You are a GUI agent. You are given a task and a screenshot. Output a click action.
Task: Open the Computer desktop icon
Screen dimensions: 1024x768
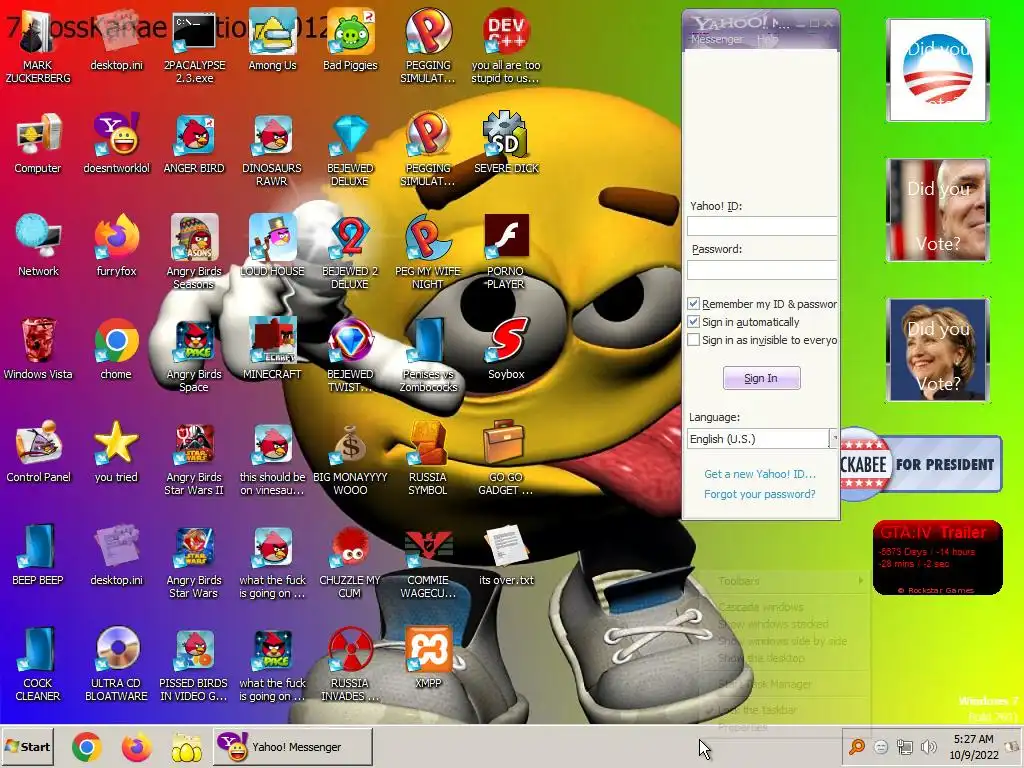pyautogui.click(x=38, y=144)
